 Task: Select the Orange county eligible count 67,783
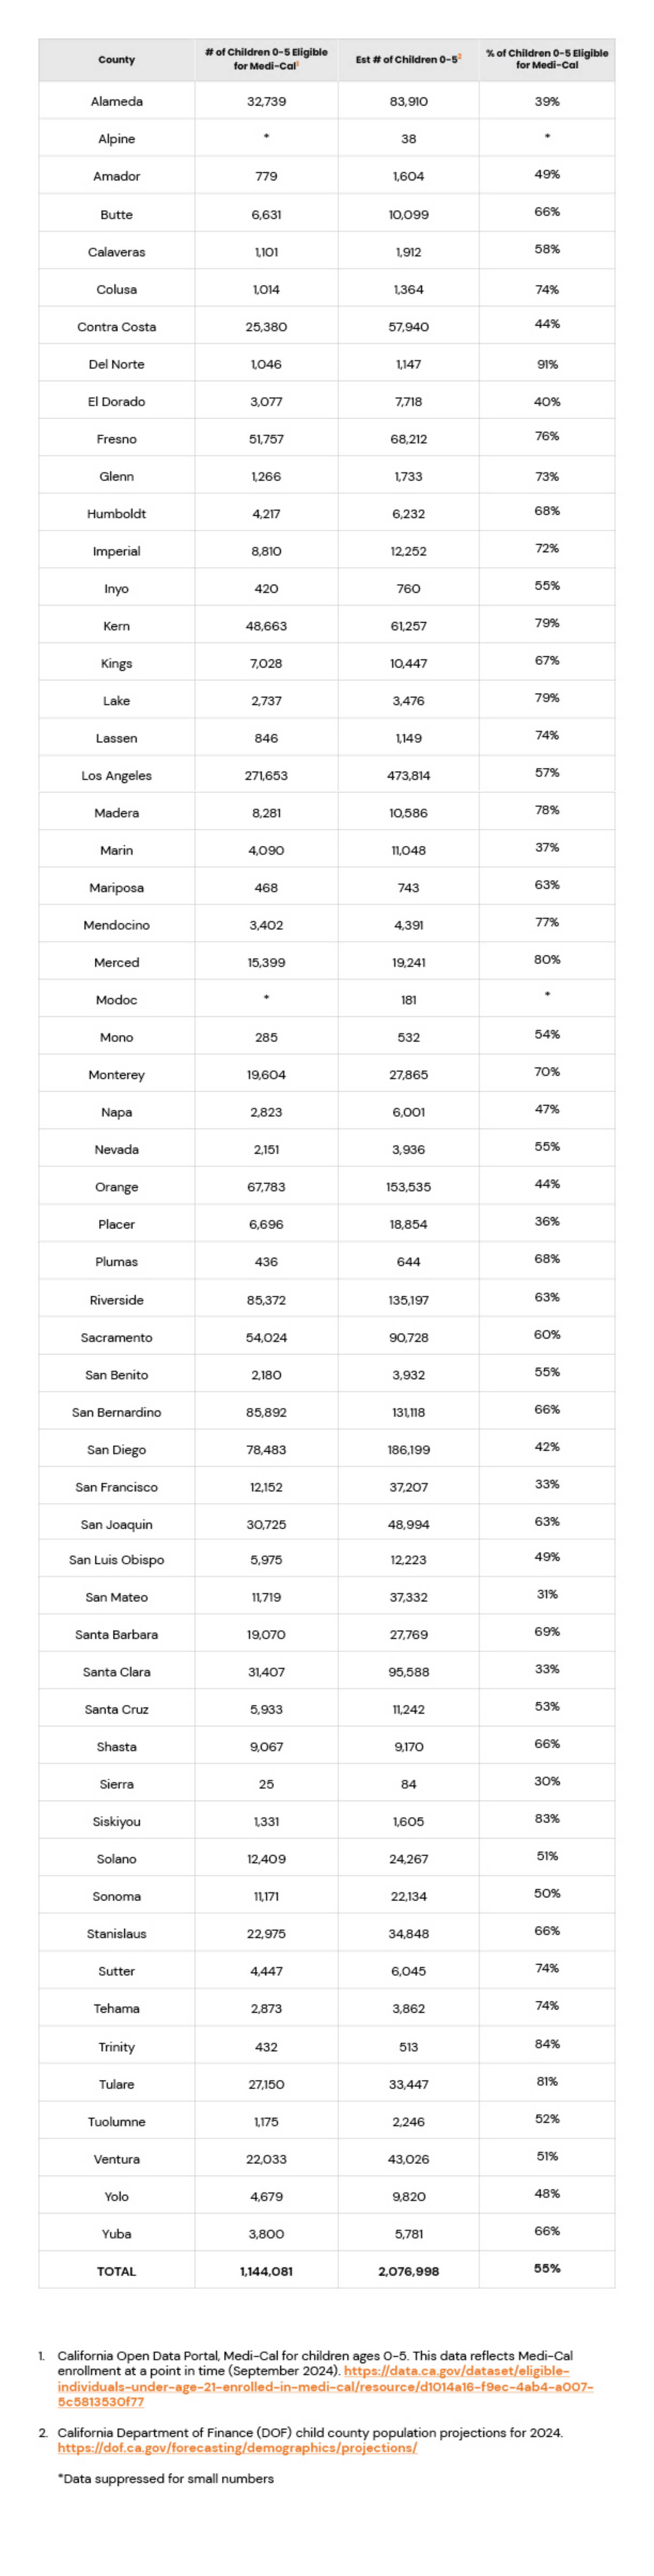(x=266, y=1187)
